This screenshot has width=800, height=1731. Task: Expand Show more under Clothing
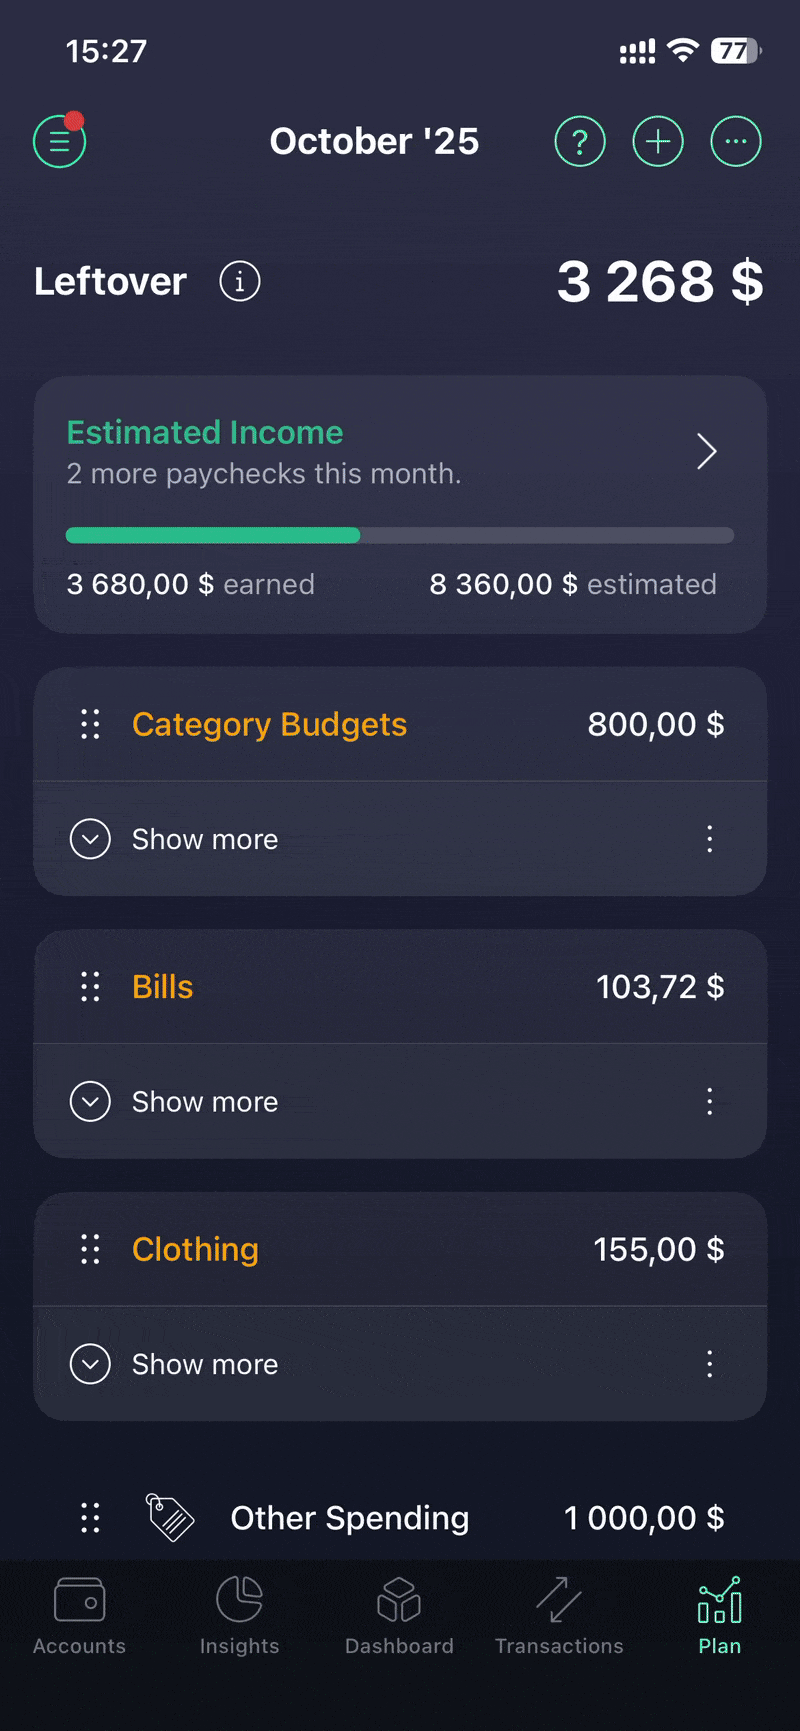(x=90, y=1364)
